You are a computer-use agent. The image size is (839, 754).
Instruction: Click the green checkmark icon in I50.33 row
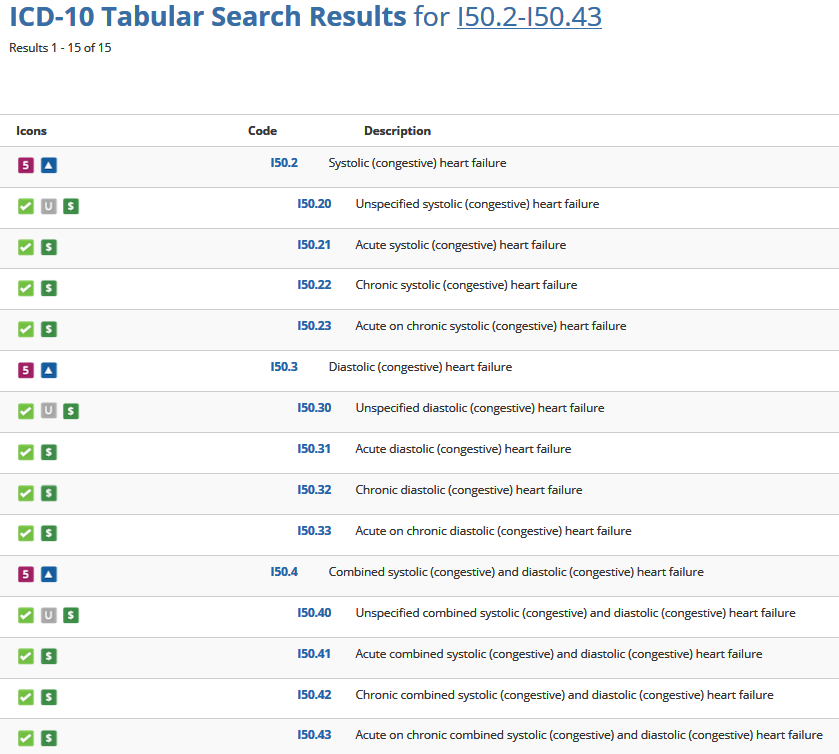[26, 534]
